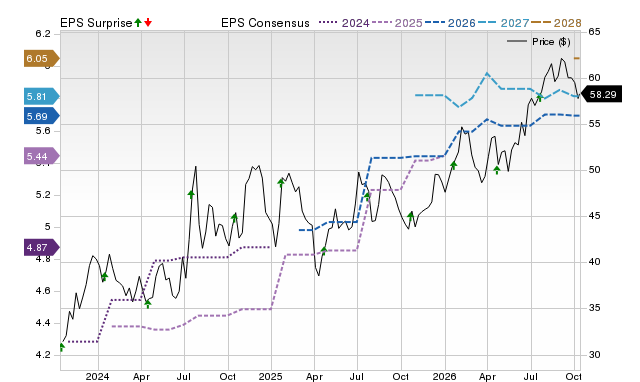Toggle the 2027 consensus legend entry
Image resolution: width=640 pixels, height=382 pixels.
(x=503, y=23)
